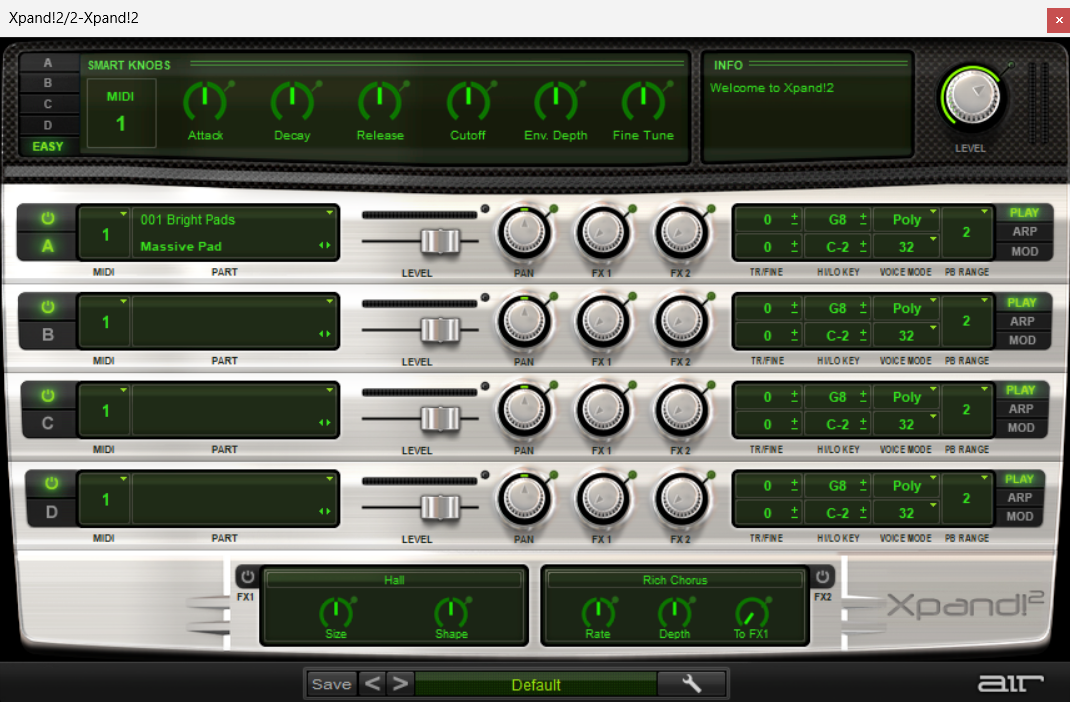Adjust part A high key G8 stepper
Viewport: 1070px width, 702px height.
(863, 219)
